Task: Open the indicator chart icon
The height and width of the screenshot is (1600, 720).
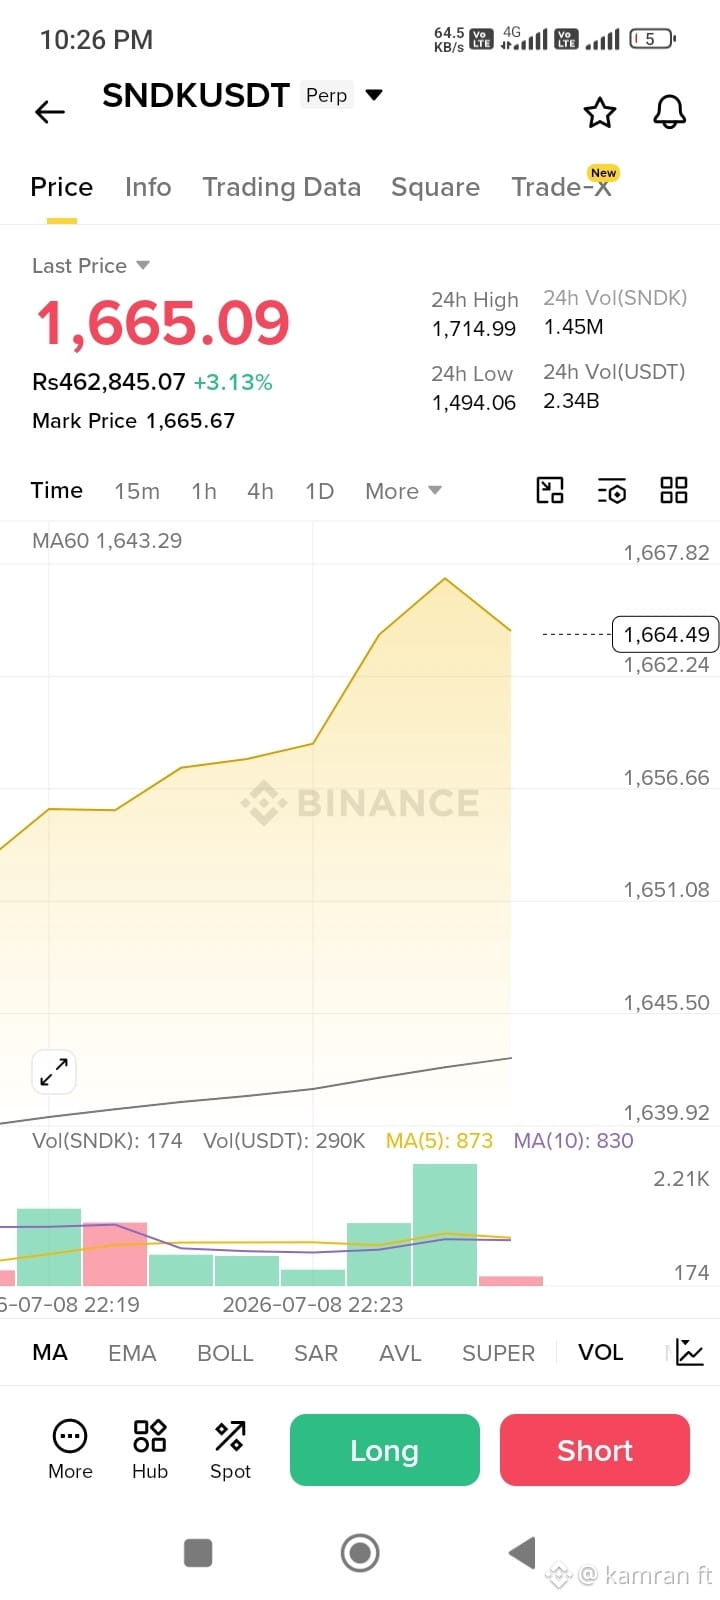Action: tap(690, 1352)
